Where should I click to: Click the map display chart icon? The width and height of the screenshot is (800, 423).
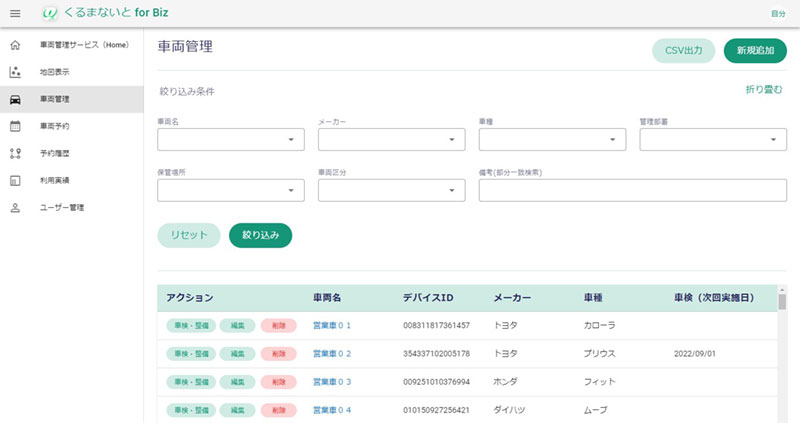click(15, 72)
